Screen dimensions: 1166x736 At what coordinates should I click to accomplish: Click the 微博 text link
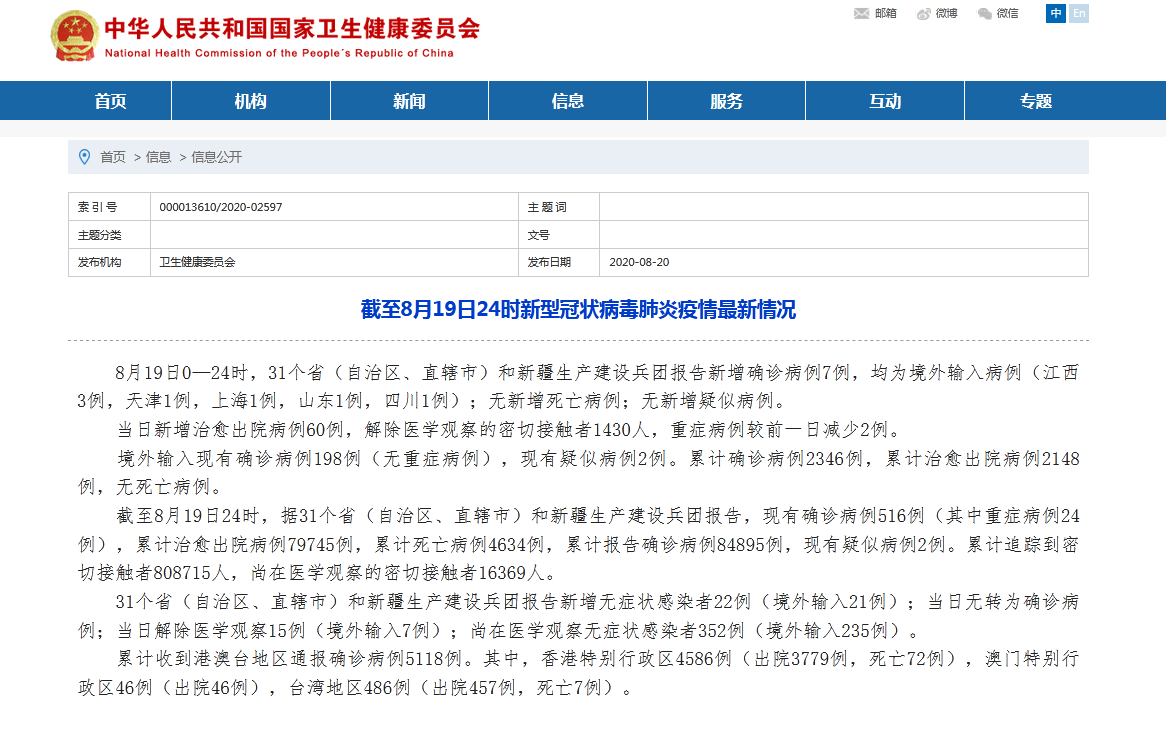pyautogui.click(x=947, y=13)
